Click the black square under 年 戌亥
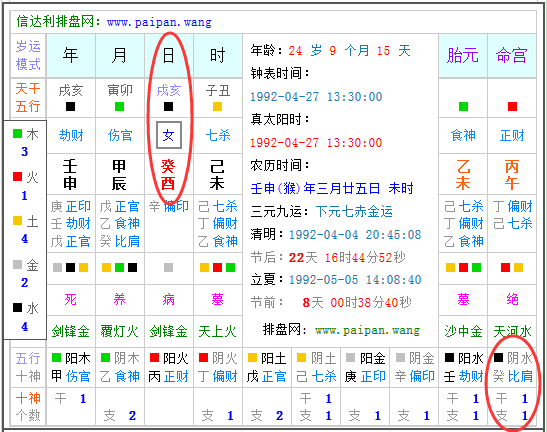The height and width of the screenshot is (432, 547). click(x=70, y=106)
